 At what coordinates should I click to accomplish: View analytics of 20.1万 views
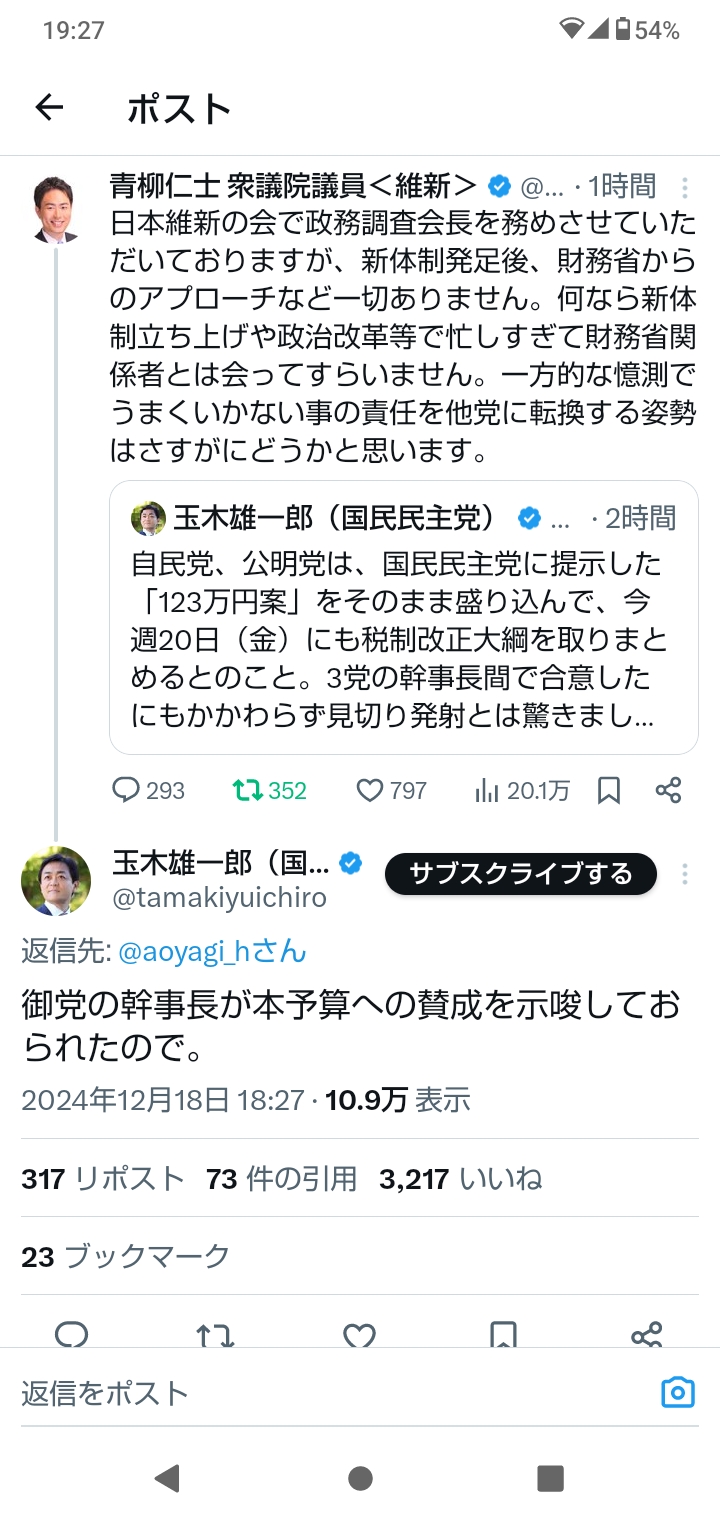522,791
